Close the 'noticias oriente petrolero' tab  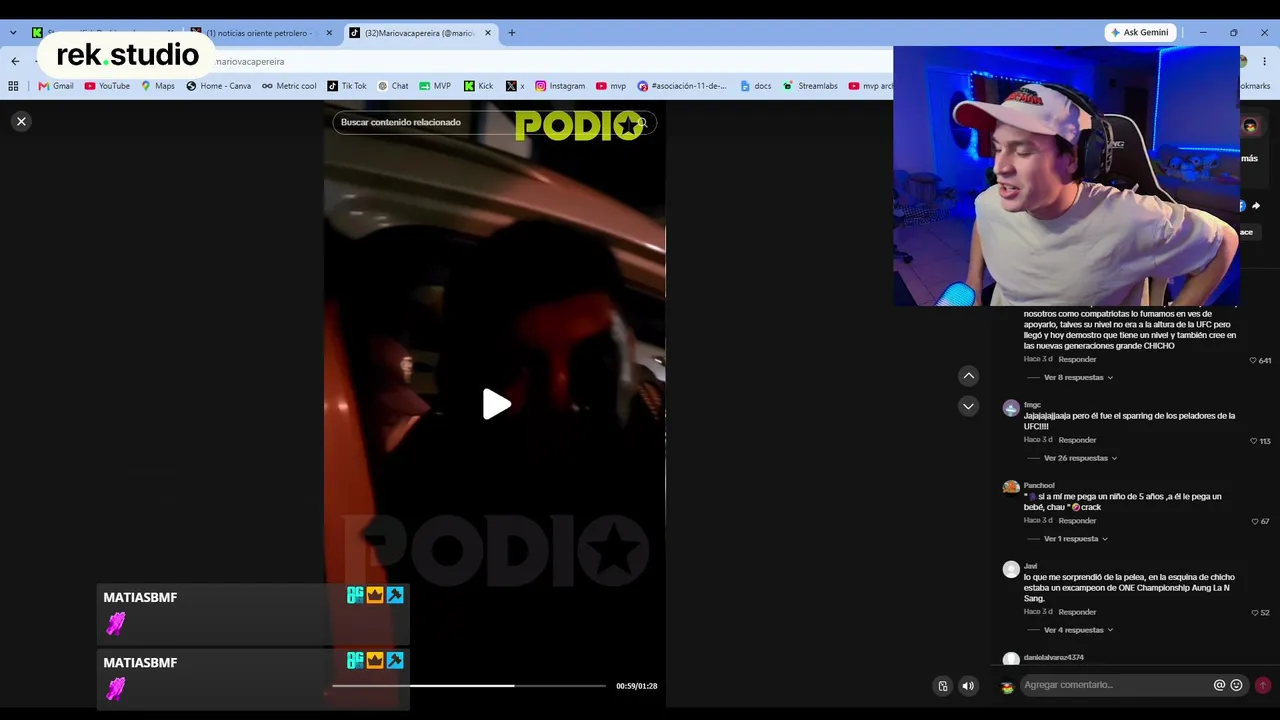click(x=329, y=33)
